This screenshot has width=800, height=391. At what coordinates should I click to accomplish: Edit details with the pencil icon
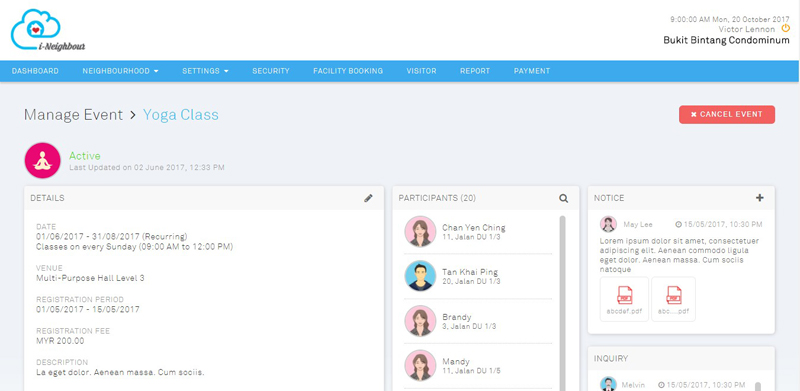pyautogui.click(x=368, y=198)
